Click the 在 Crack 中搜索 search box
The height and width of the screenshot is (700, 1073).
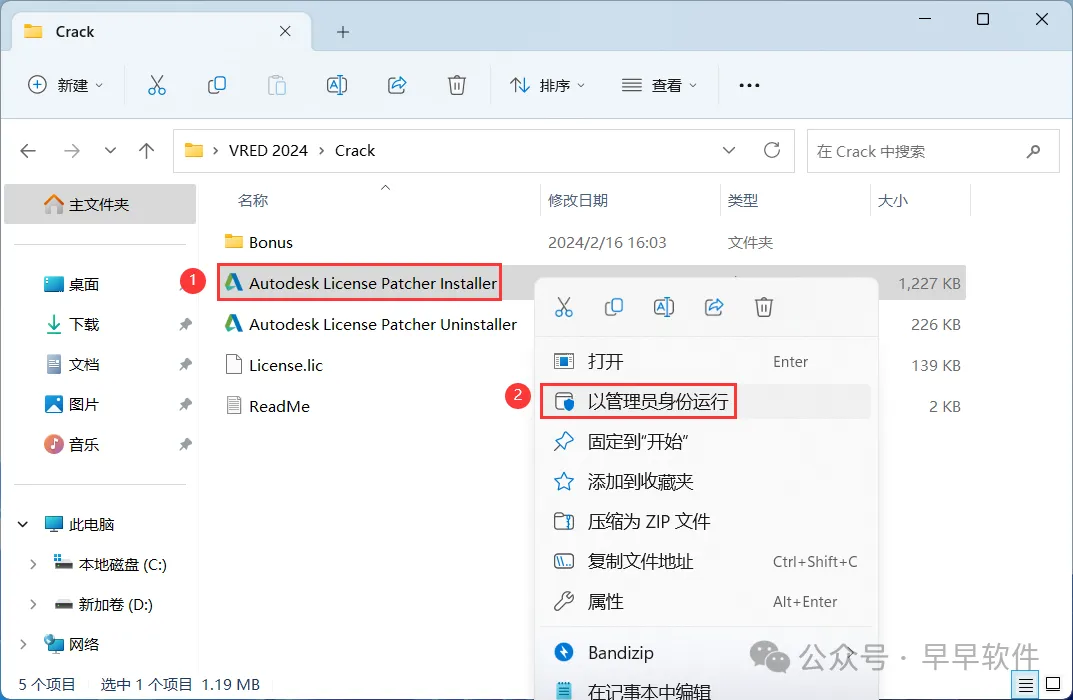pos(933,151)
